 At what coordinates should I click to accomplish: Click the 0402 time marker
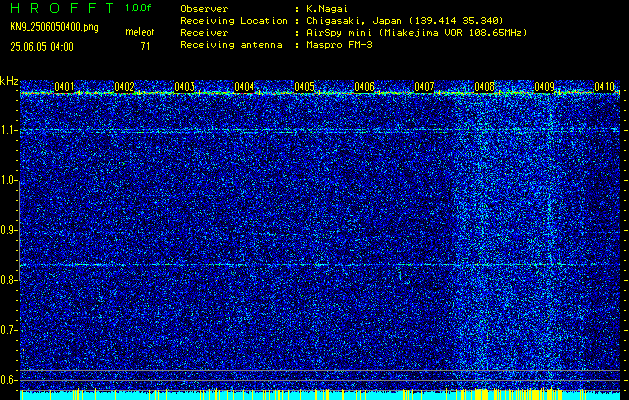click(124, 87)
